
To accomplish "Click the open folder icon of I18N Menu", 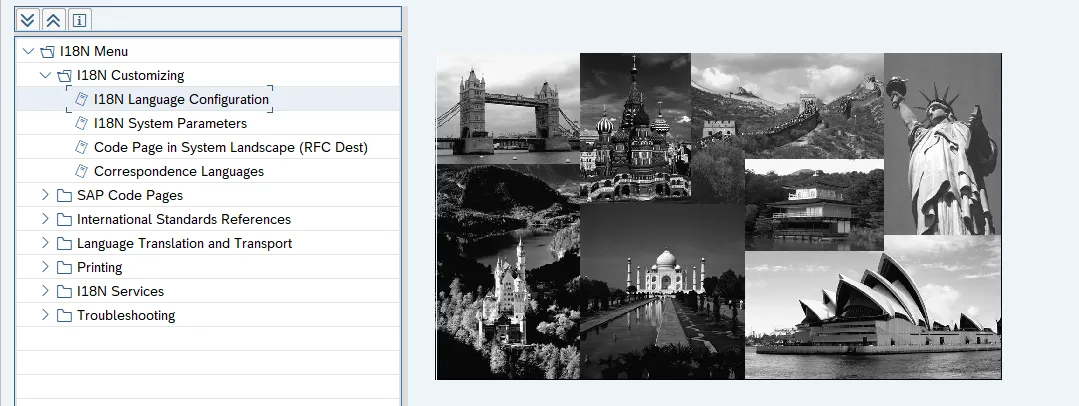I will [47, 52].
